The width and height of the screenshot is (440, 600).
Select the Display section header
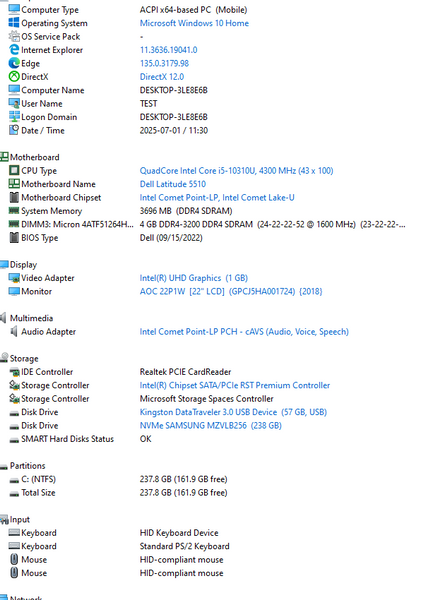(x=23, y=264)
